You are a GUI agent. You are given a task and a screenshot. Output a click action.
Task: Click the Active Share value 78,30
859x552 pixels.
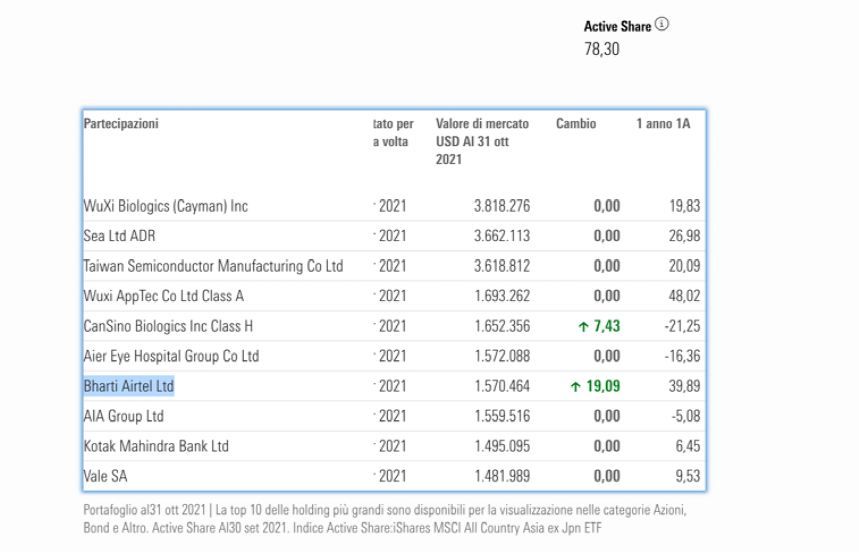point(602,49)
